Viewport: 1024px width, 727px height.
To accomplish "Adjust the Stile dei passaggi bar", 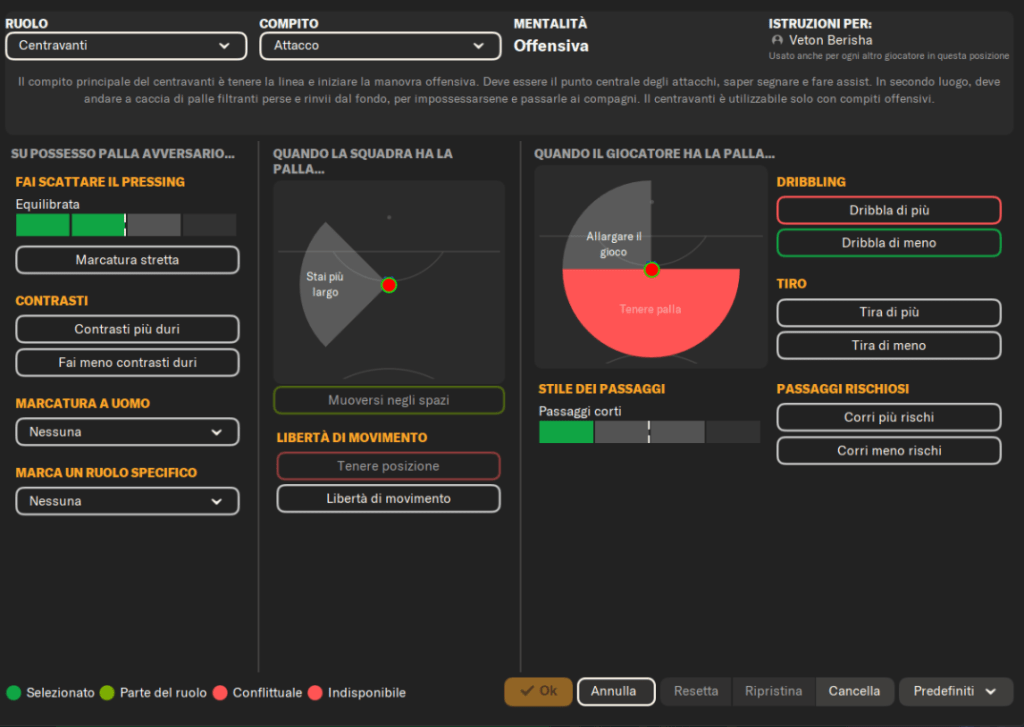I will point(648,432).
